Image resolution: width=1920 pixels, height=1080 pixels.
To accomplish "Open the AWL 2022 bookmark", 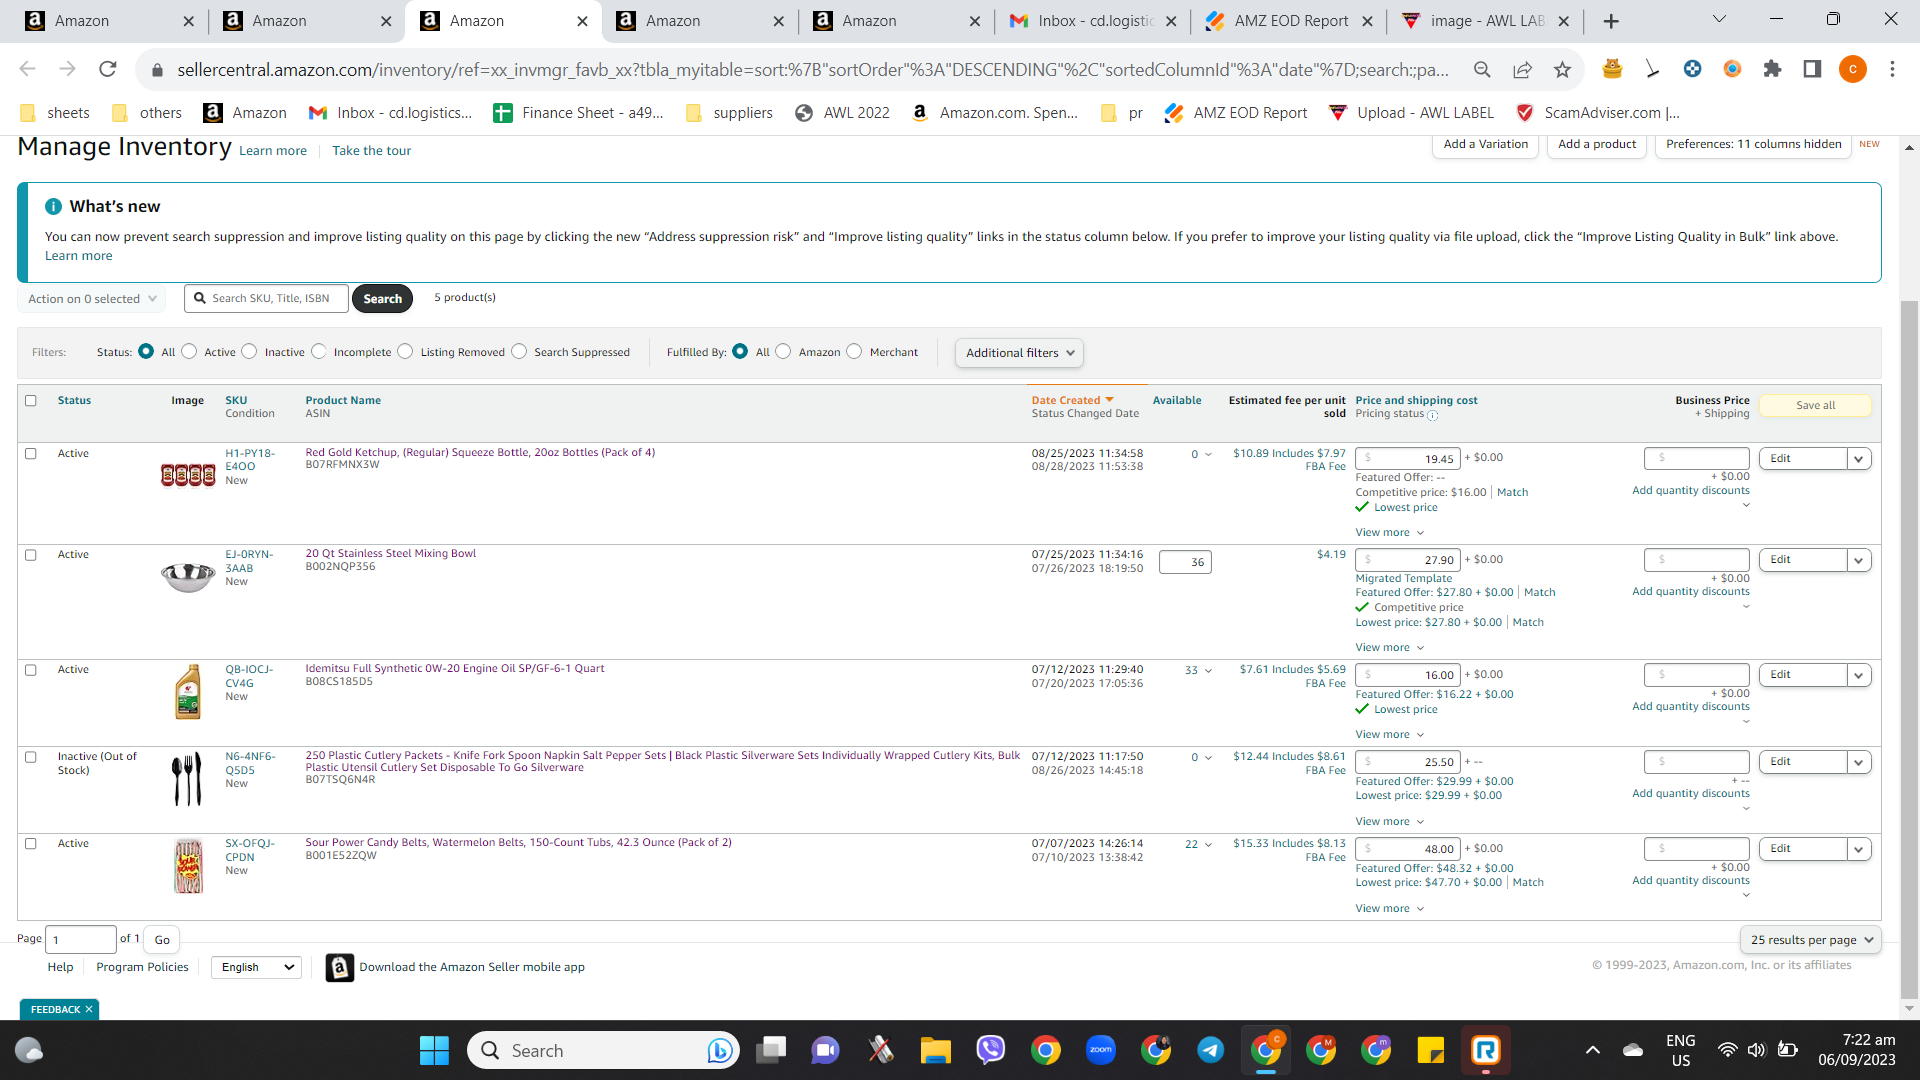I will pyautogui.click(x=842, y=113).
